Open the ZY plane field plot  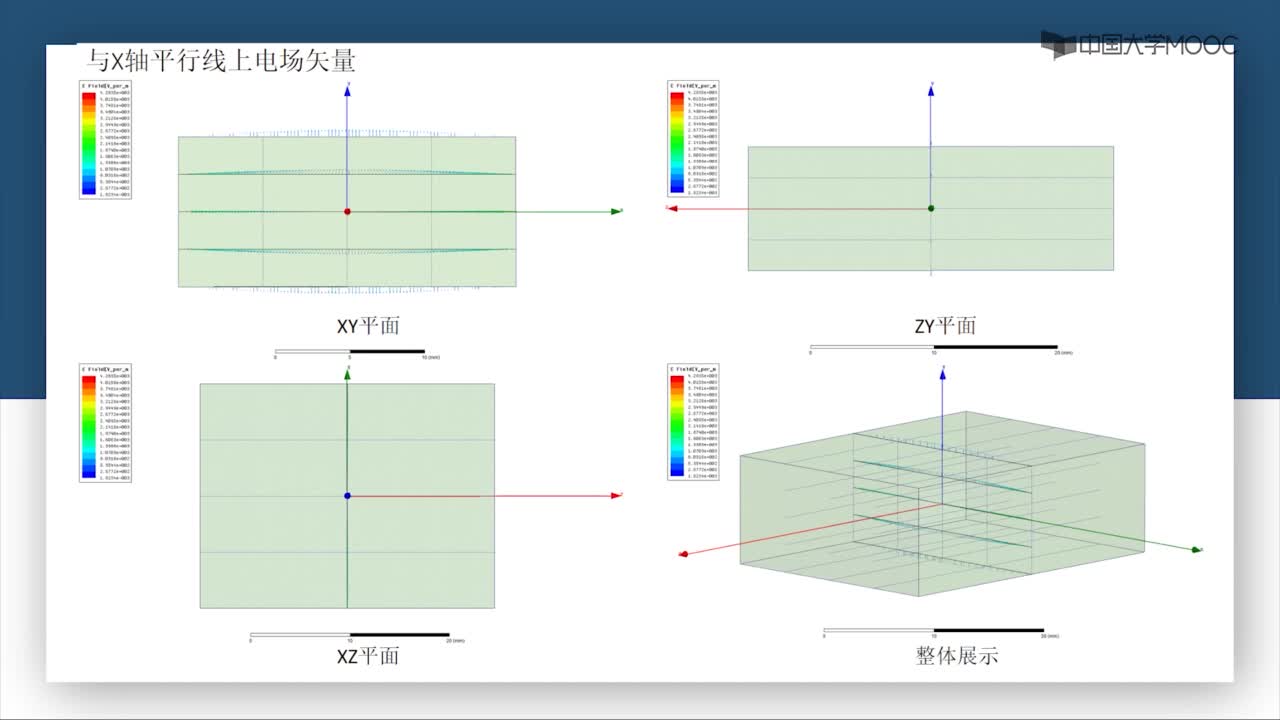930,208
